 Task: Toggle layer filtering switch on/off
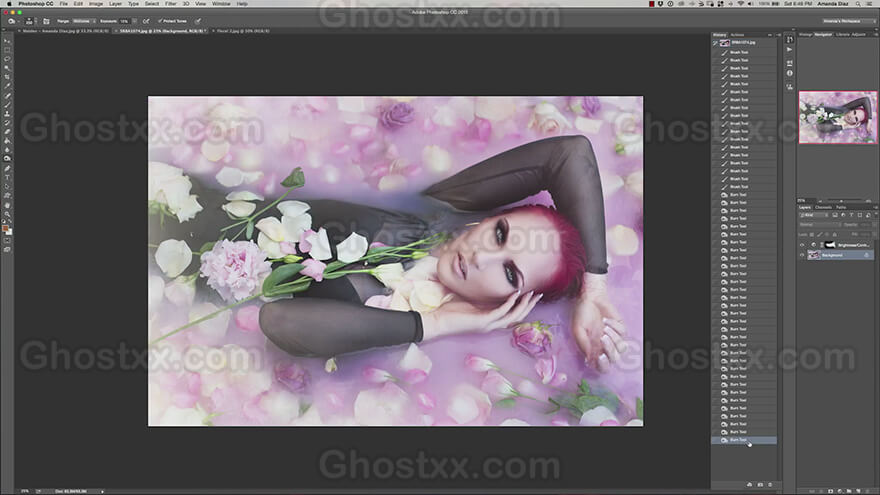[x=875, y=215]
